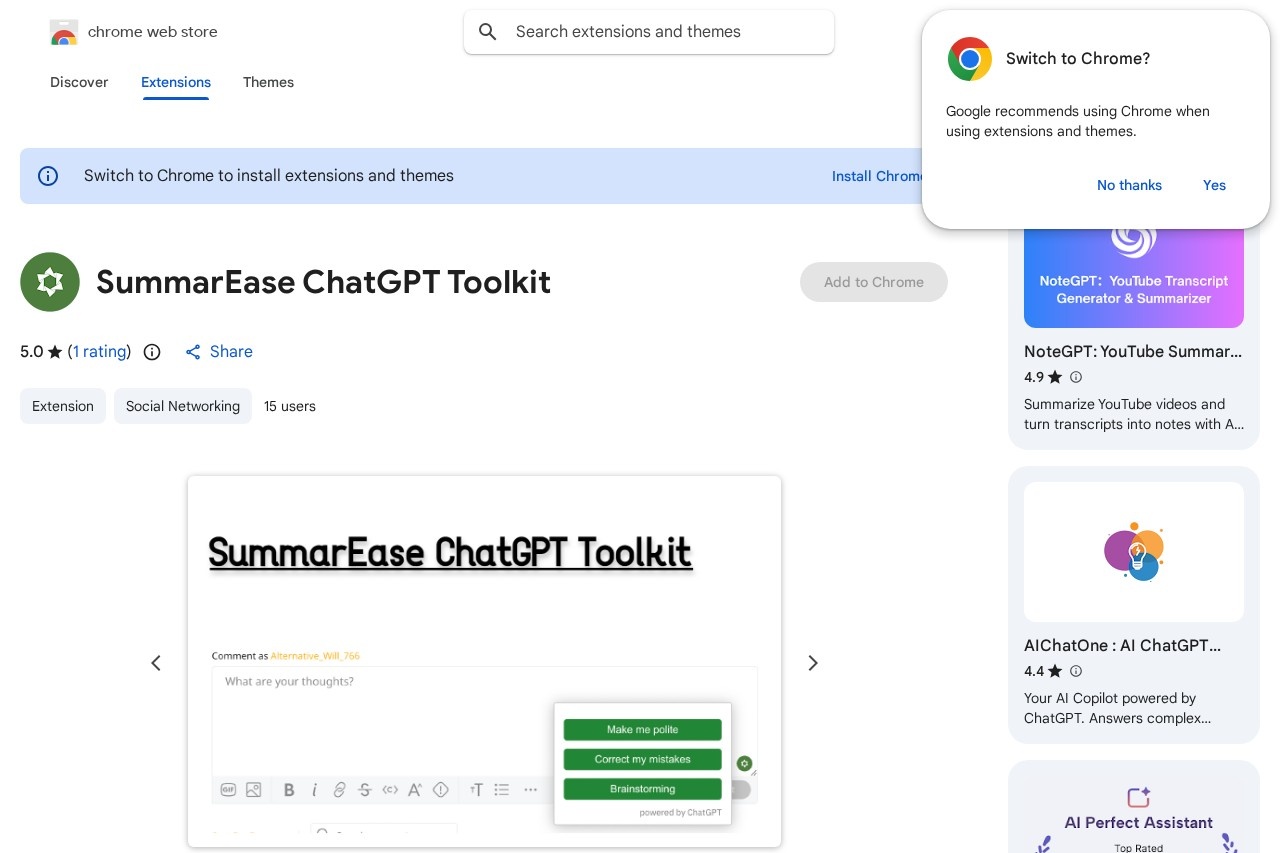Click the Install Chrome link in banner

[x=877, y=176]
